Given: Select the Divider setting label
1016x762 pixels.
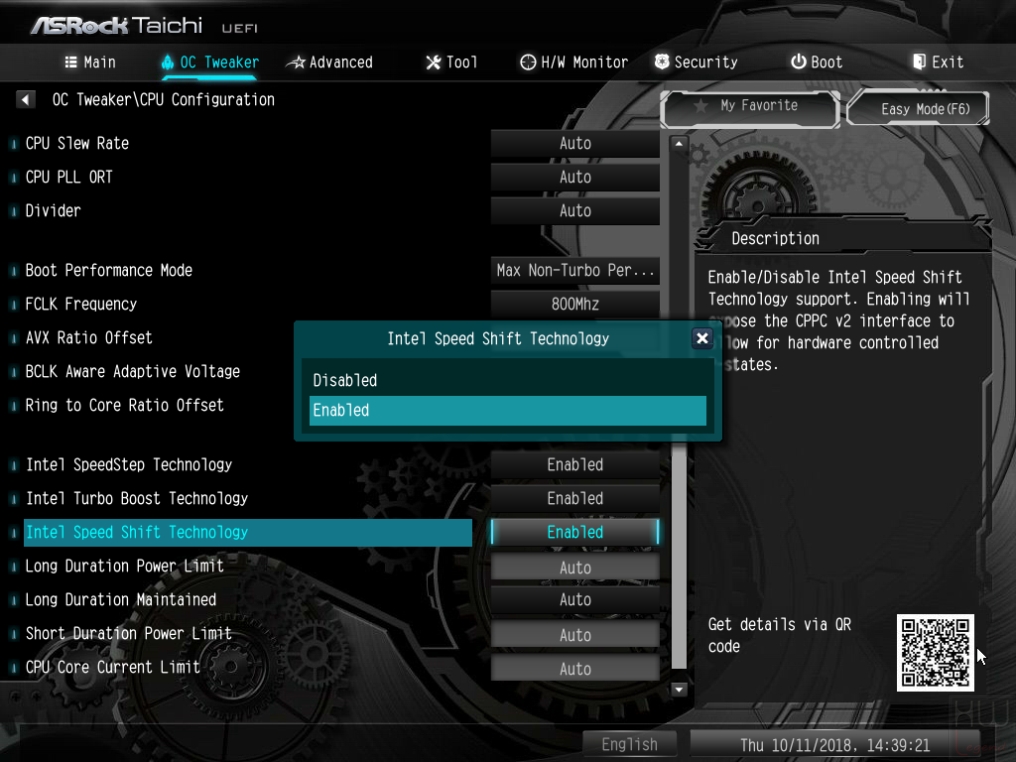Looking at the screenshot, I should pos(53,211).
